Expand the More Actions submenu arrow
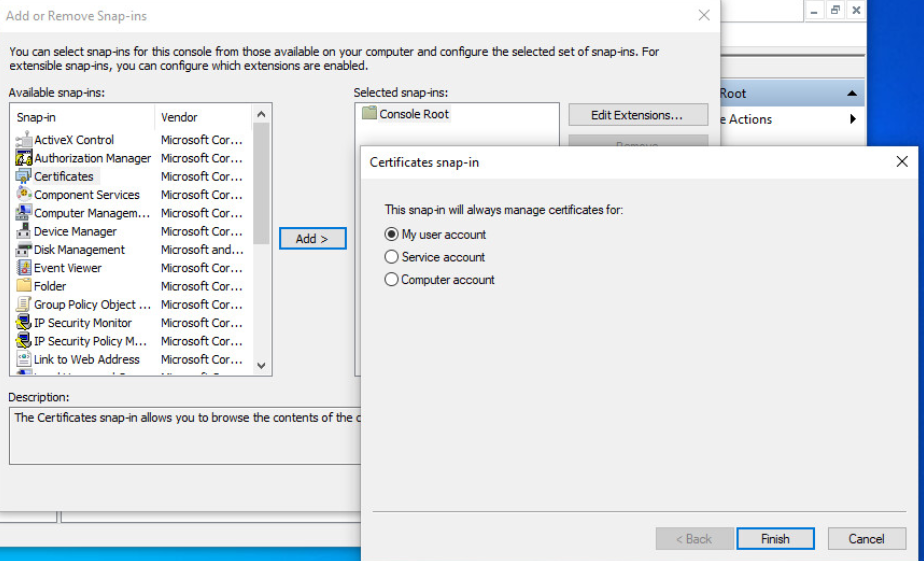The image size is (924, 561). [853, 119]
